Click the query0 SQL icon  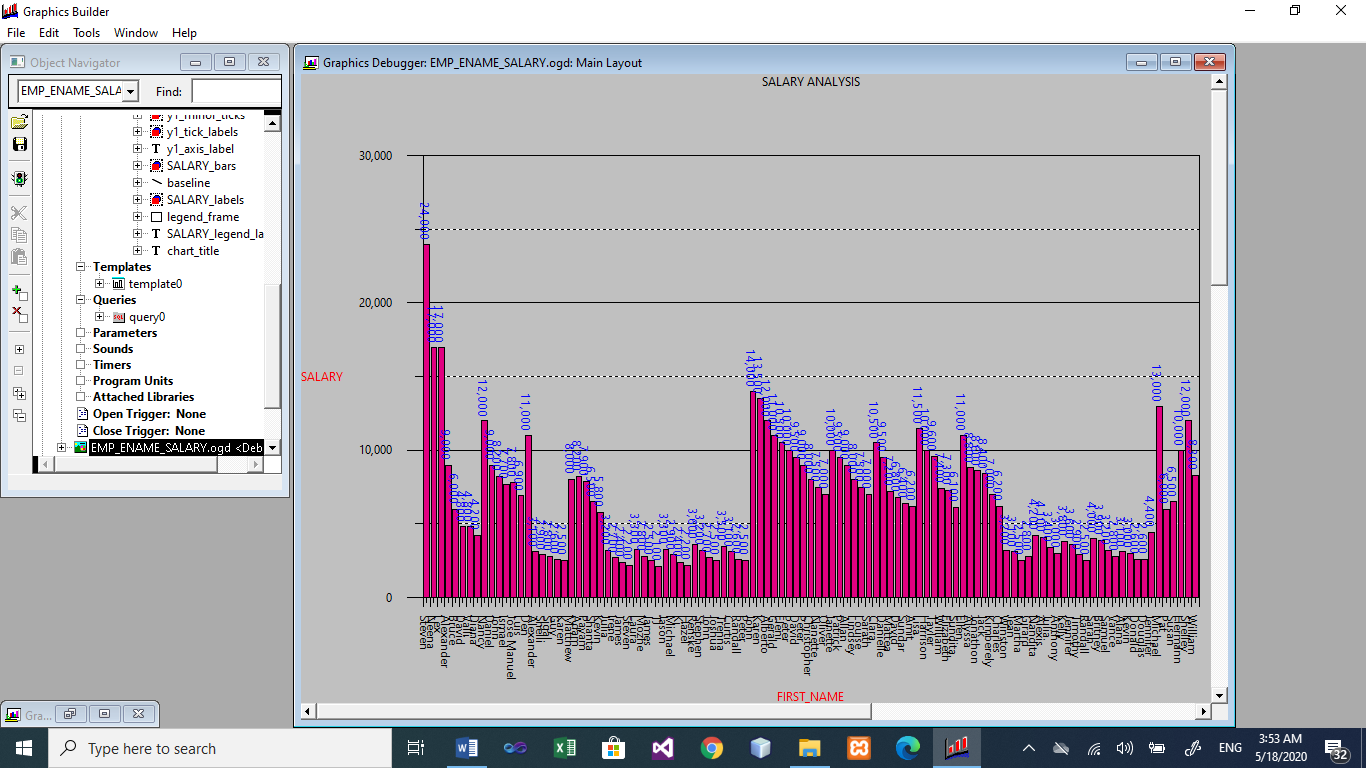[x=118, y=317]
